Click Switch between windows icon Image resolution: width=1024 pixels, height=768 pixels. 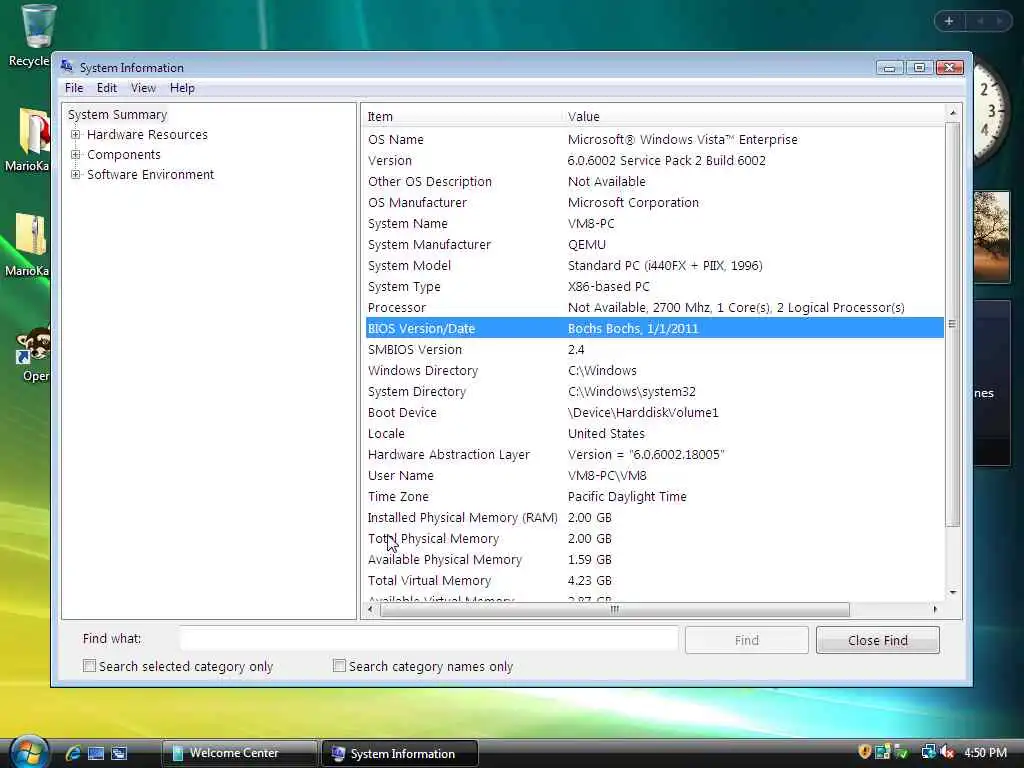pos(119,753)
